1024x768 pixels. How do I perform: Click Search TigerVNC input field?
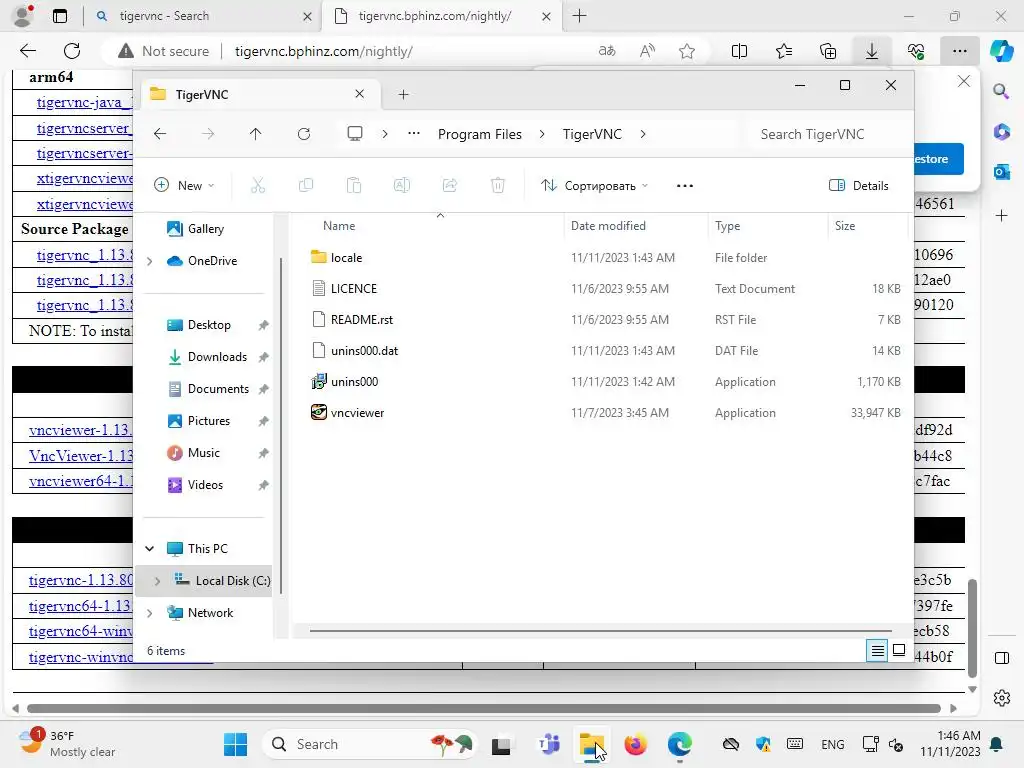[x=826, y=134]
